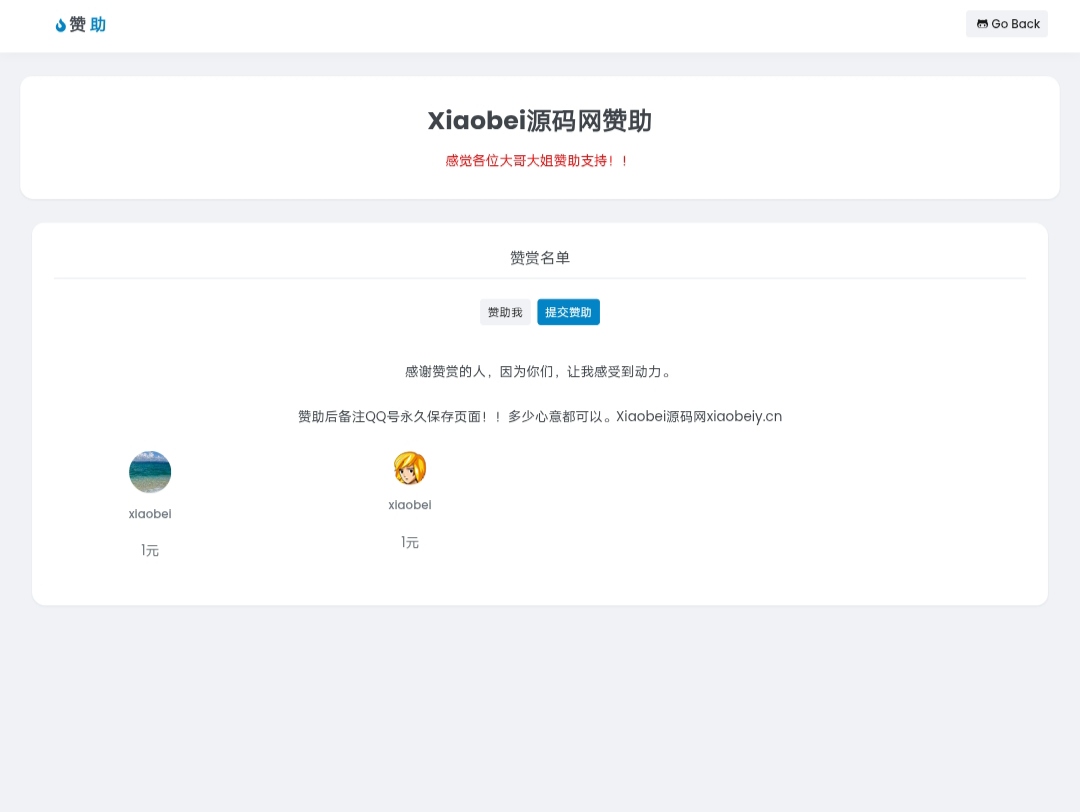Click the 赞赏名单 section title
This screenshot has height=812, width=1080.
(540, 258)
